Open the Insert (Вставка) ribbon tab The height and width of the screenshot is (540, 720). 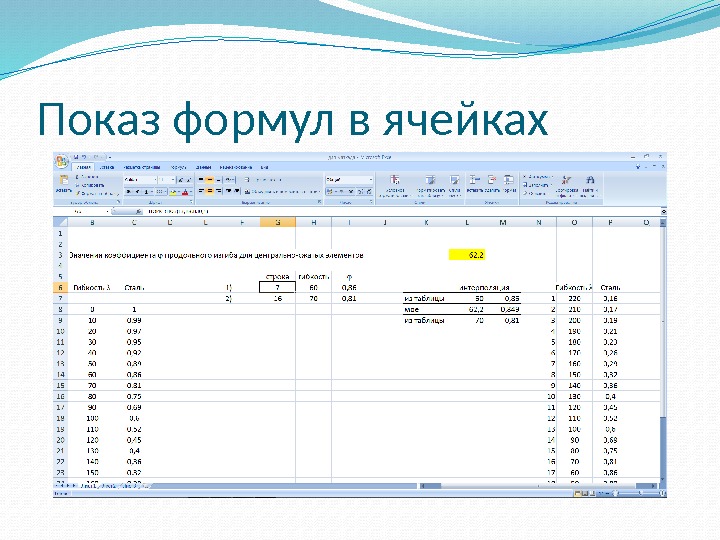107,167
